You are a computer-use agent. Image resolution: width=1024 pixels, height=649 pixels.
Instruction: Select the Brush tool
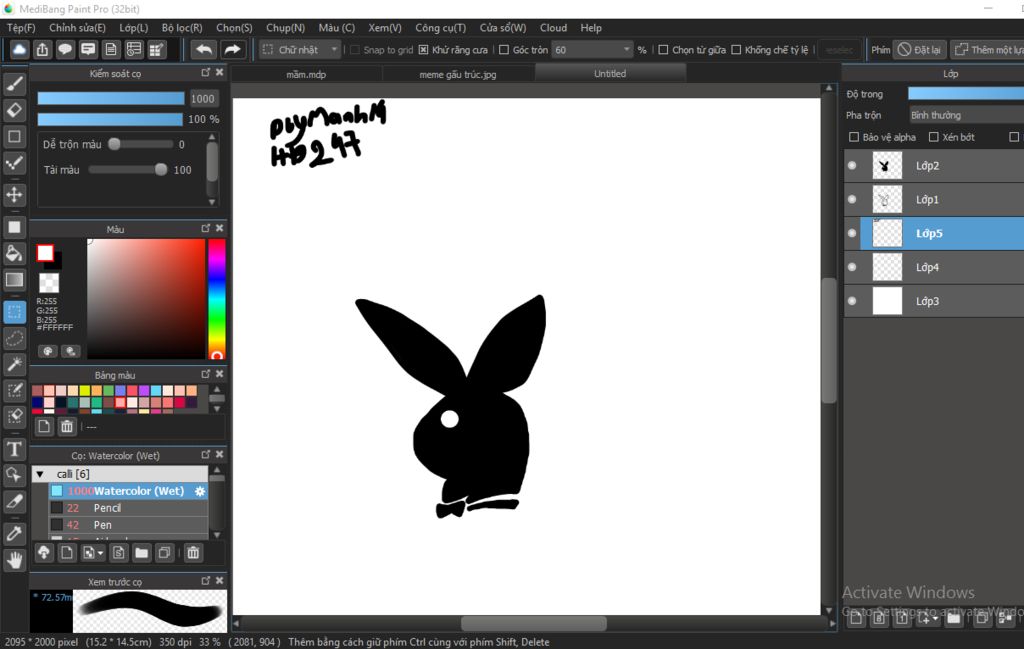[14, 84]
